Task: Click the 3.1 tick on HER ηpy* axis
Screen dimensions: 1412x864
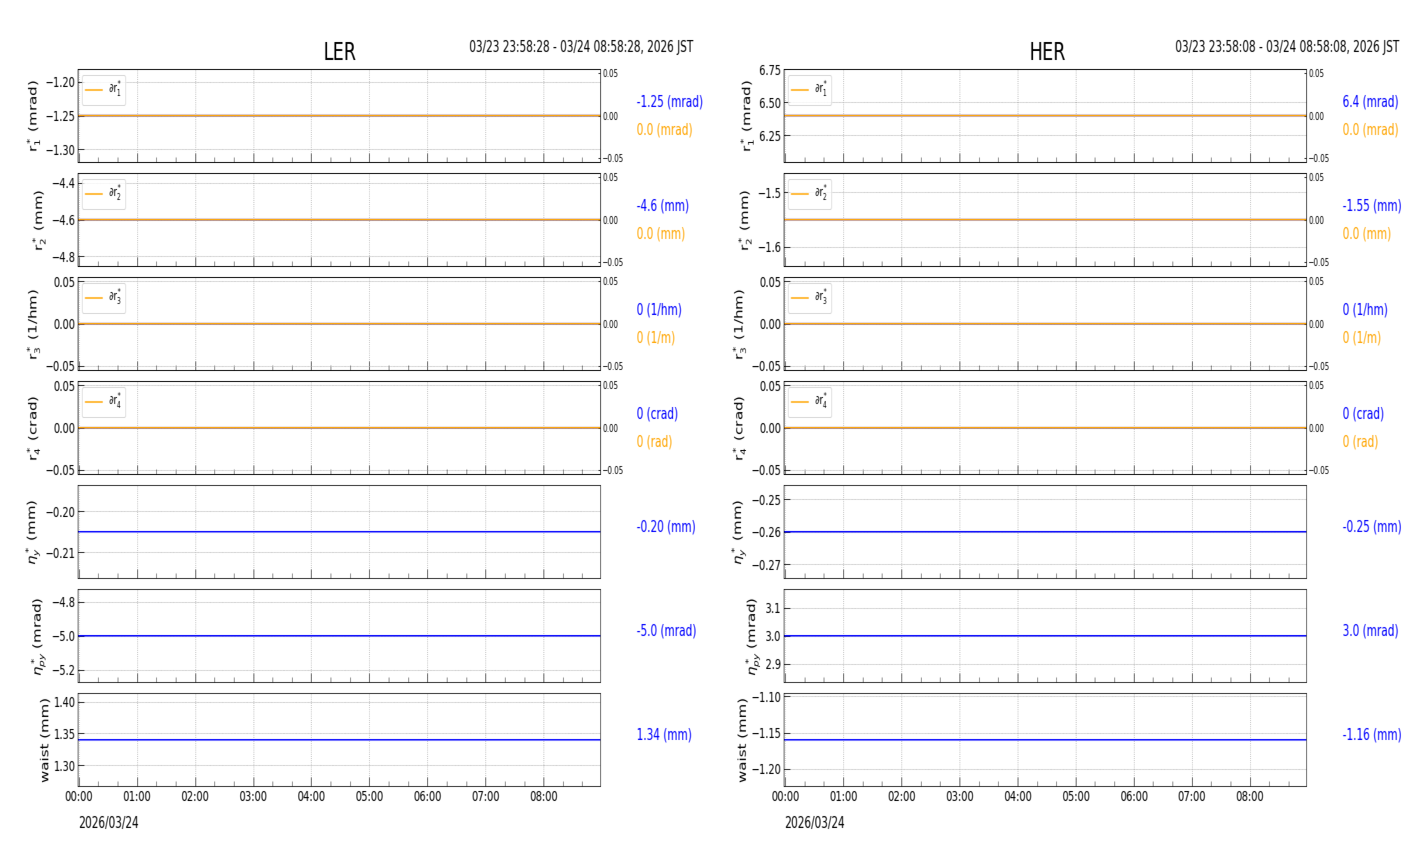Action: click(772, 608)
